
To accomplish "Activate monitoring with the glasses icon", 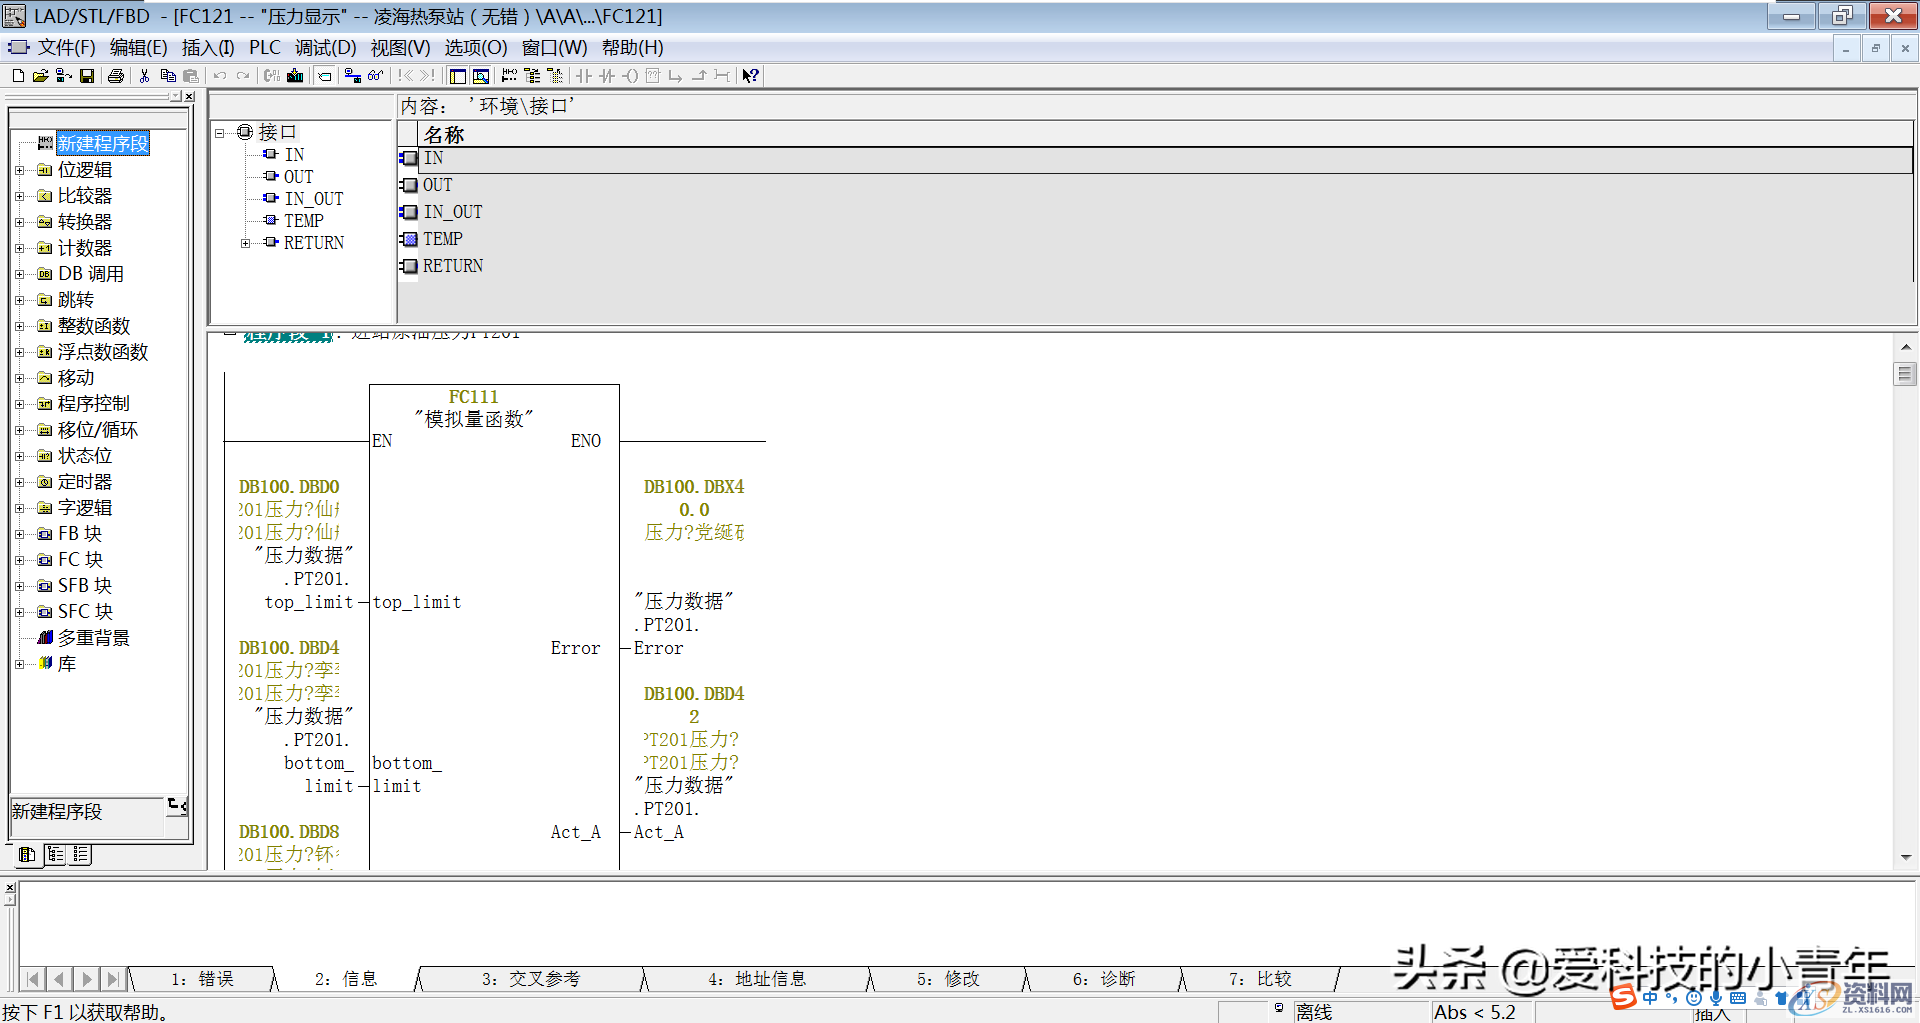I will tap(376, 75).
